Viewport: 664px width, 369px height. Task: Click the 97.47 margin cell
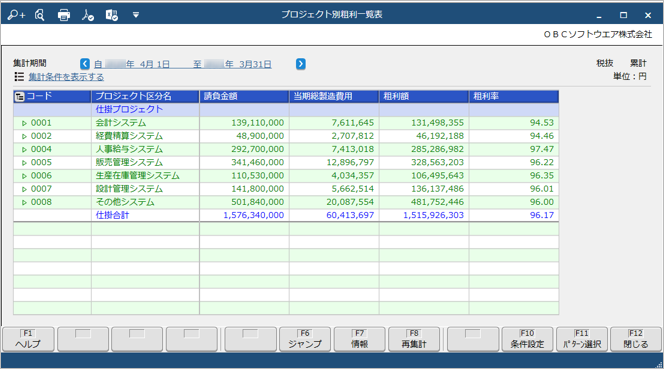tap(514, 149)
